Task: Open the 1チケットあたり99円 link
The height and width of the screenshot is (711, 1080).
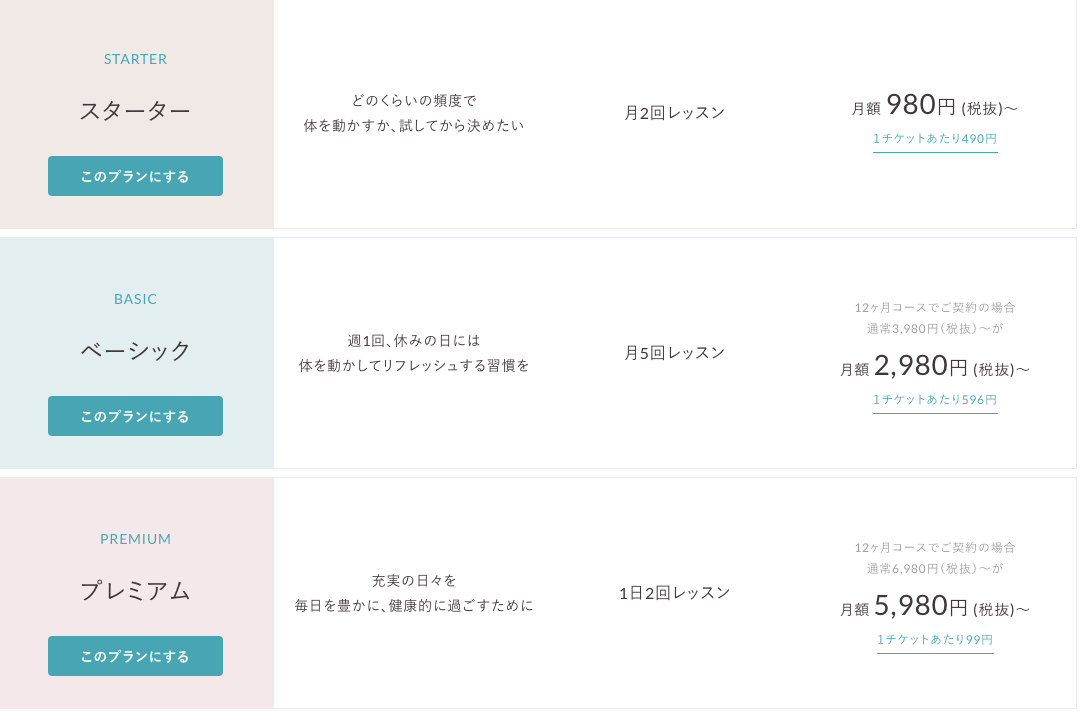Action: tap(935, 639)
